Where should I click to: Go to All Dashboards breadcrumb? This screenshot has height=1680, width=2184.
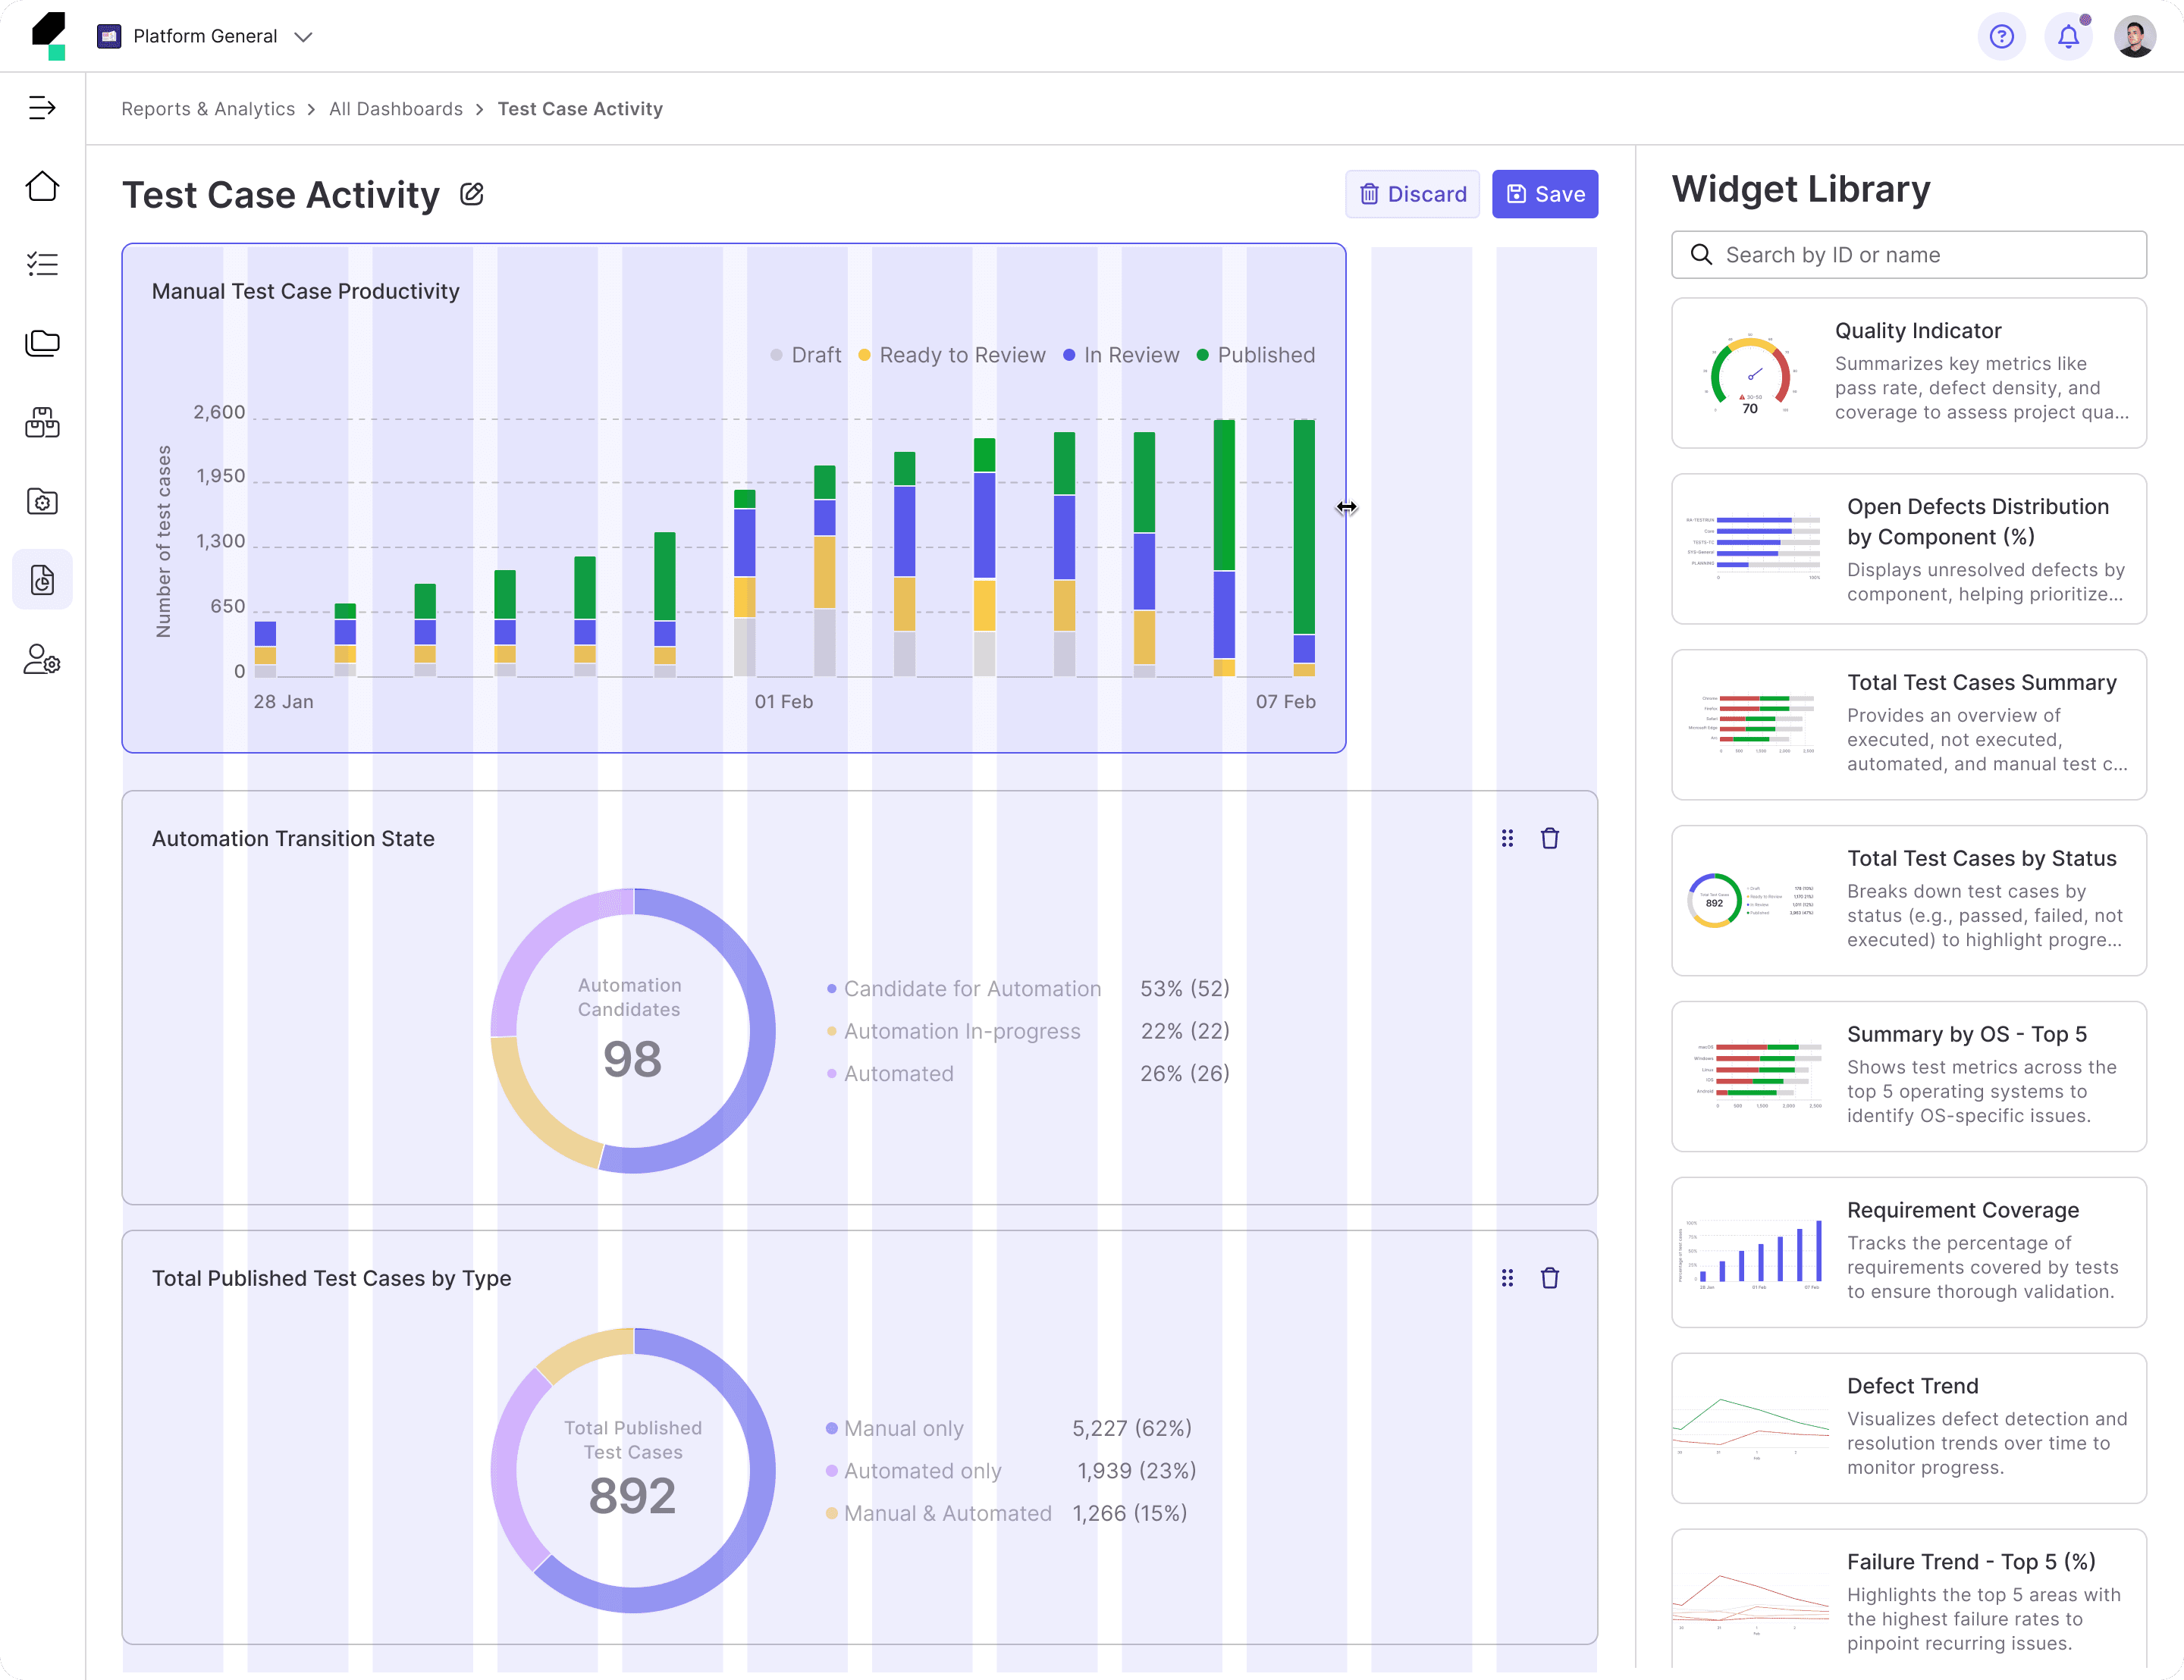(395, 109)
